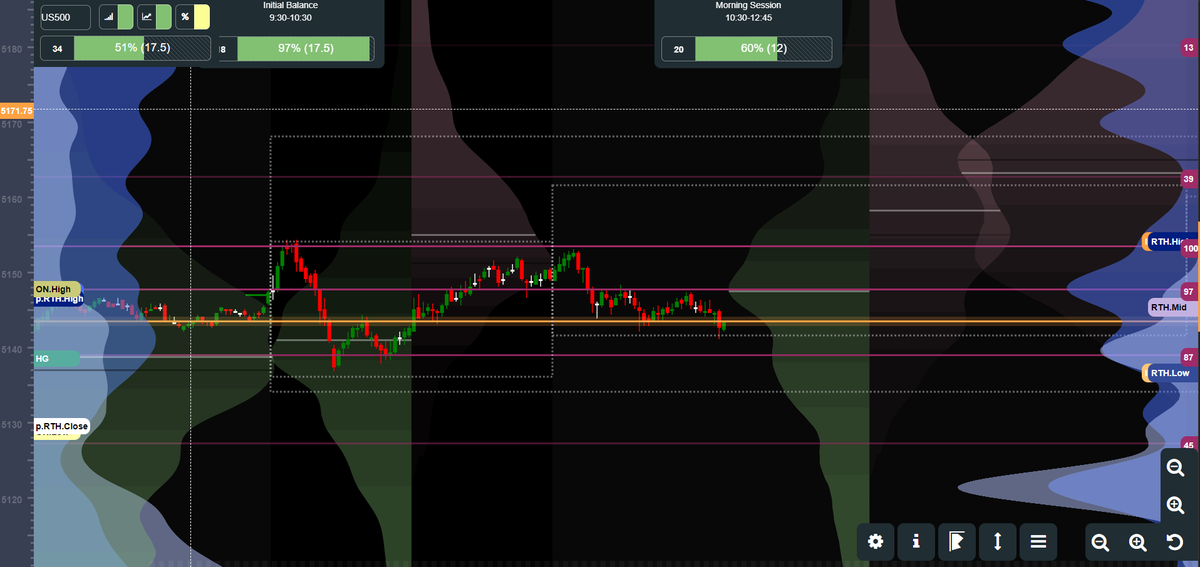Screen dimensions: 1200x567
Task: Click the magenta 39 badge
Action: coord(1188,179)
